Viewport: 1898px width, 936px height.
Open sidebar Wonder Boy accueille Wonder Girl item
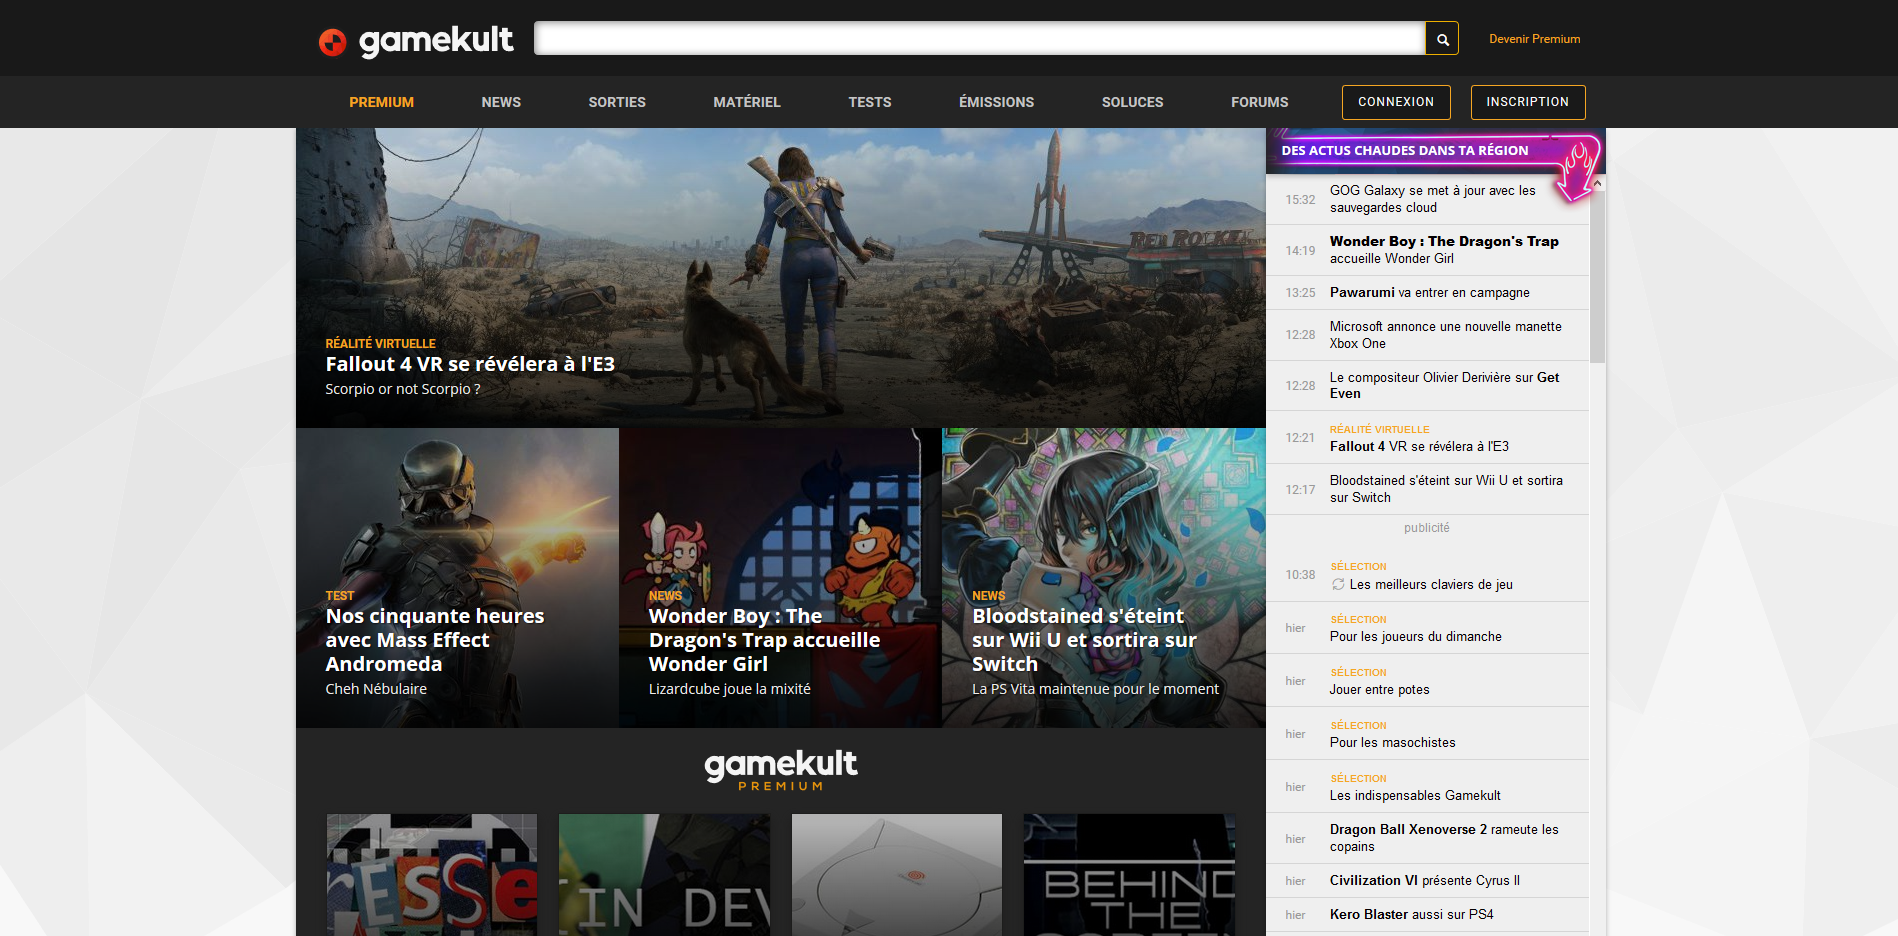[1444, 250]
